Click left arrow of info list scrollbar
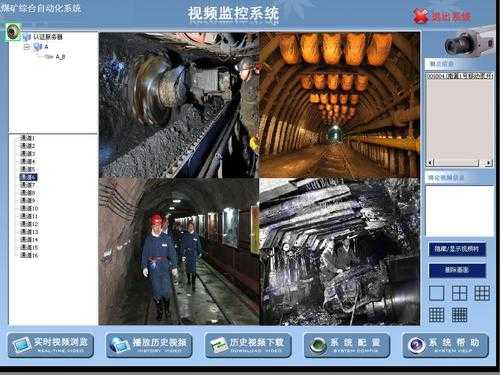 click(430, 163)
